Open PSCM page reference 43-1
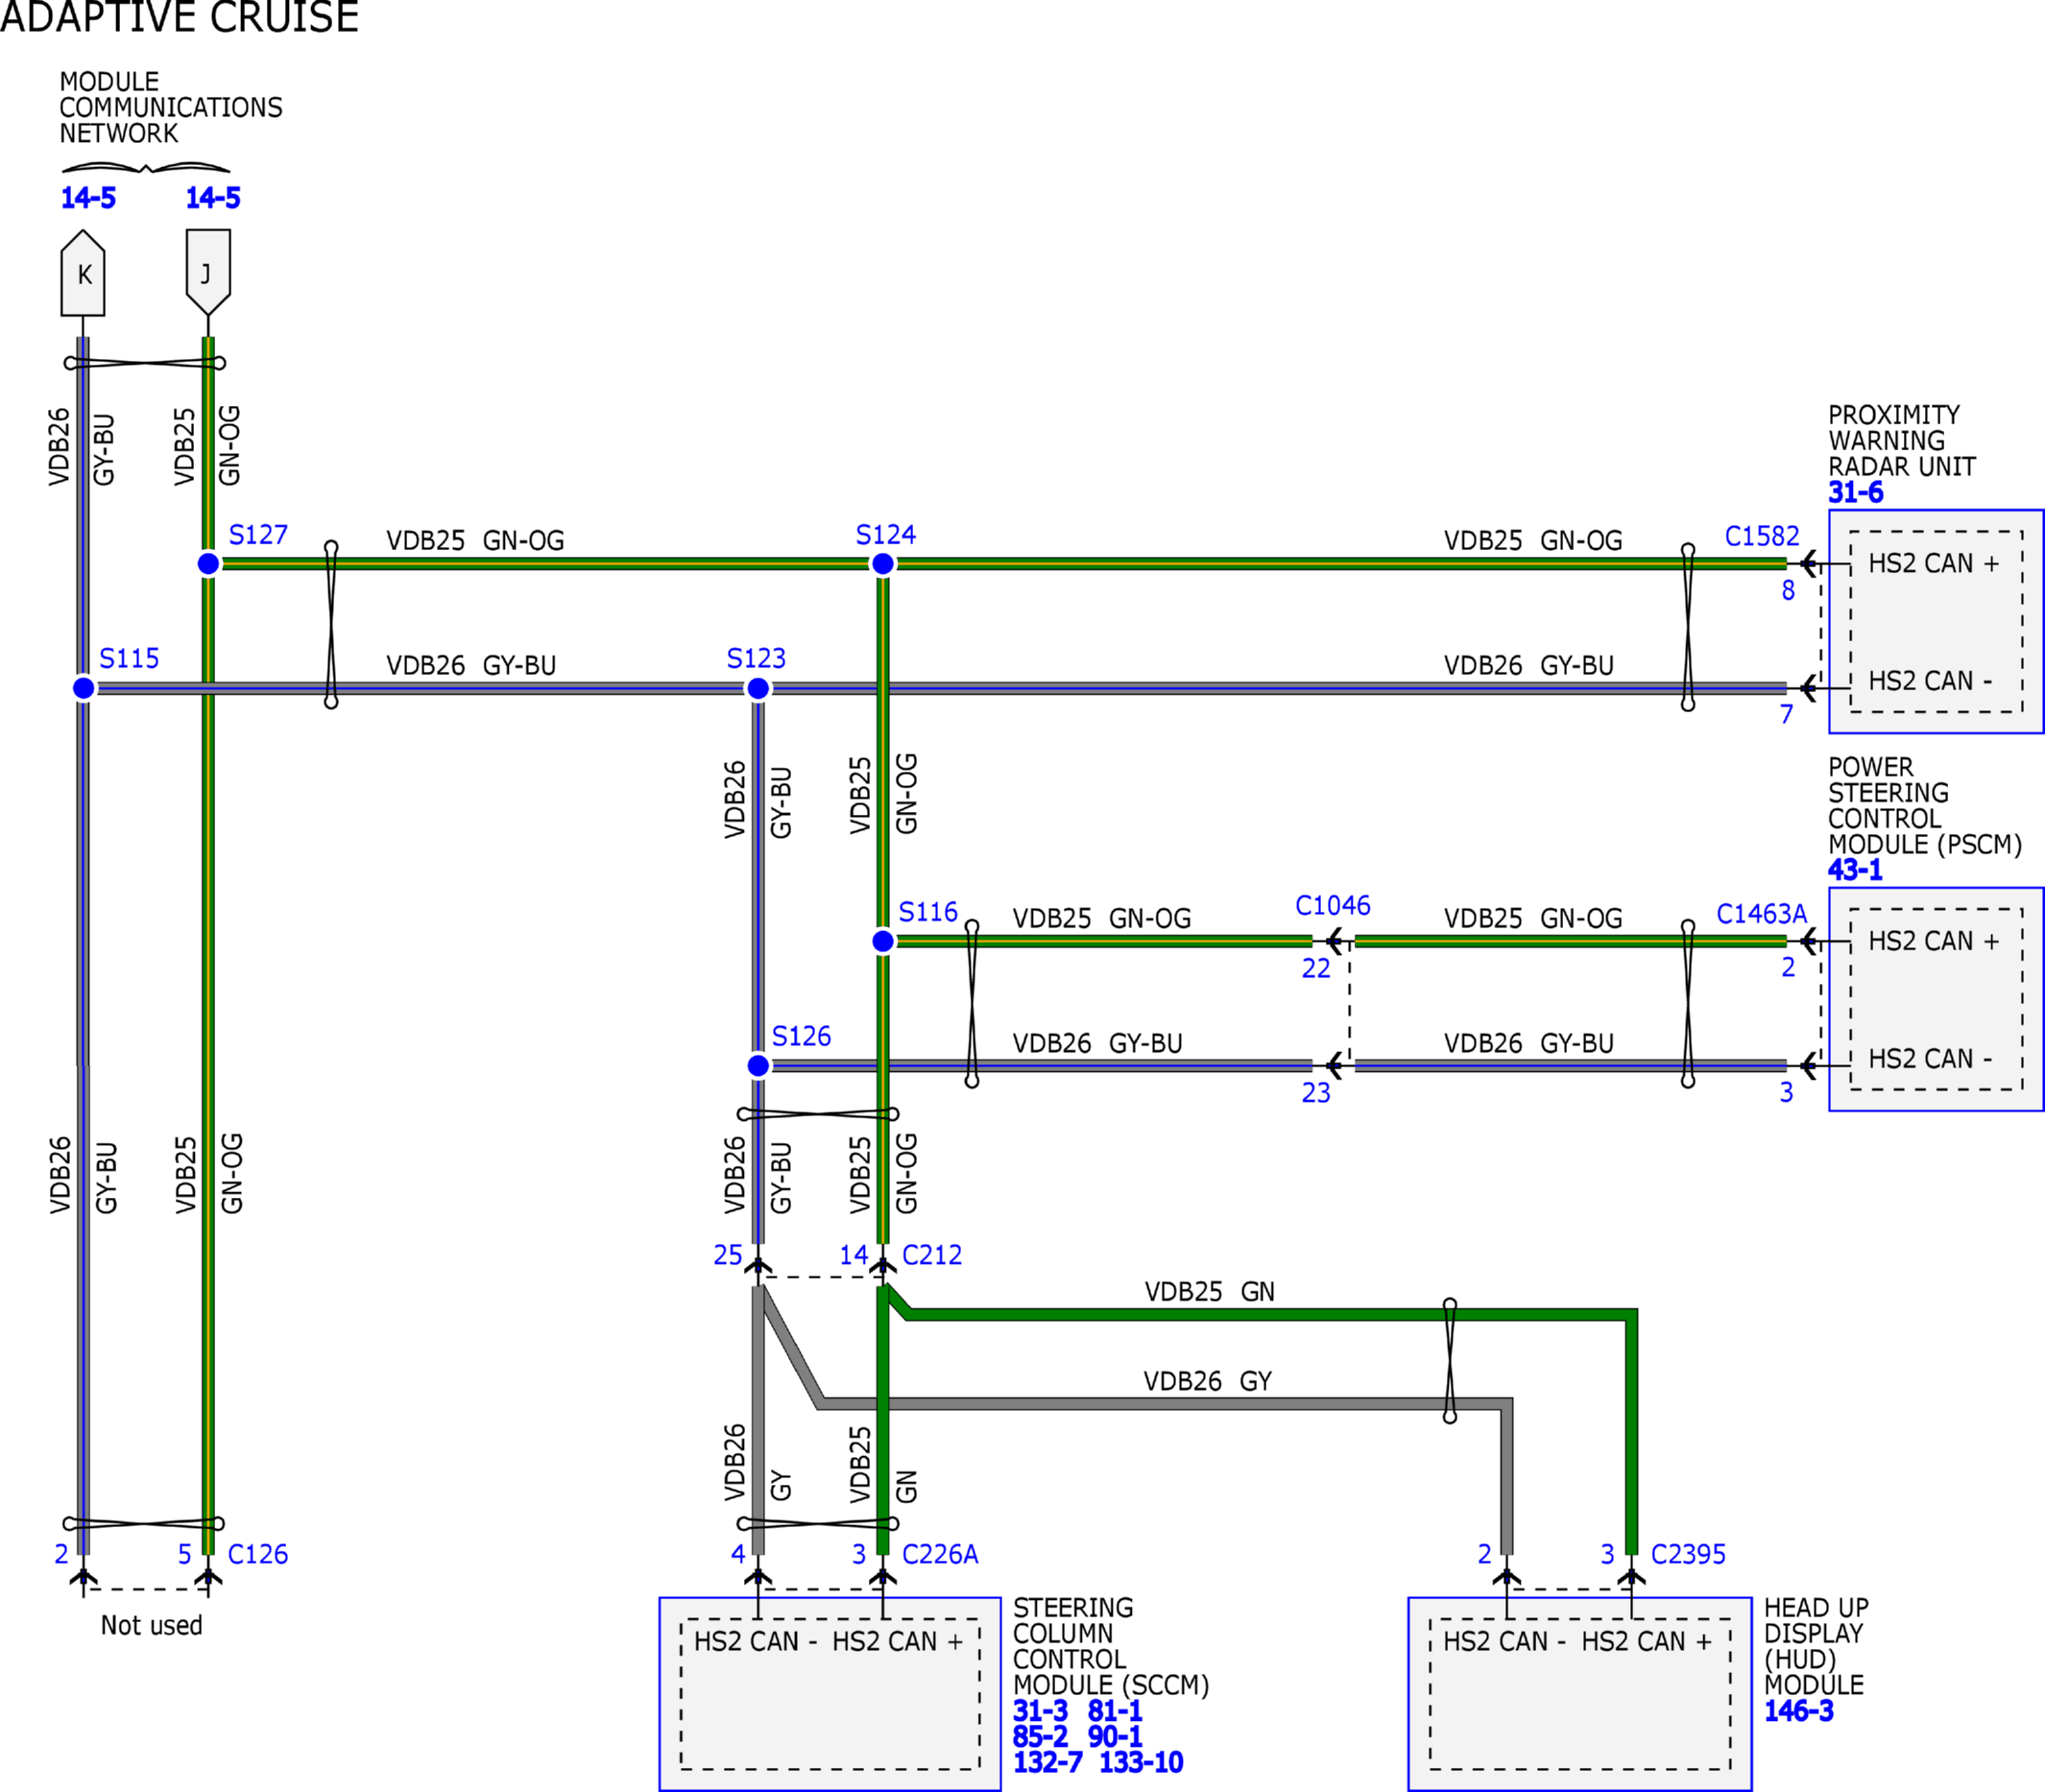Screen dimensions: 2045x1792 click(1855, 870)
